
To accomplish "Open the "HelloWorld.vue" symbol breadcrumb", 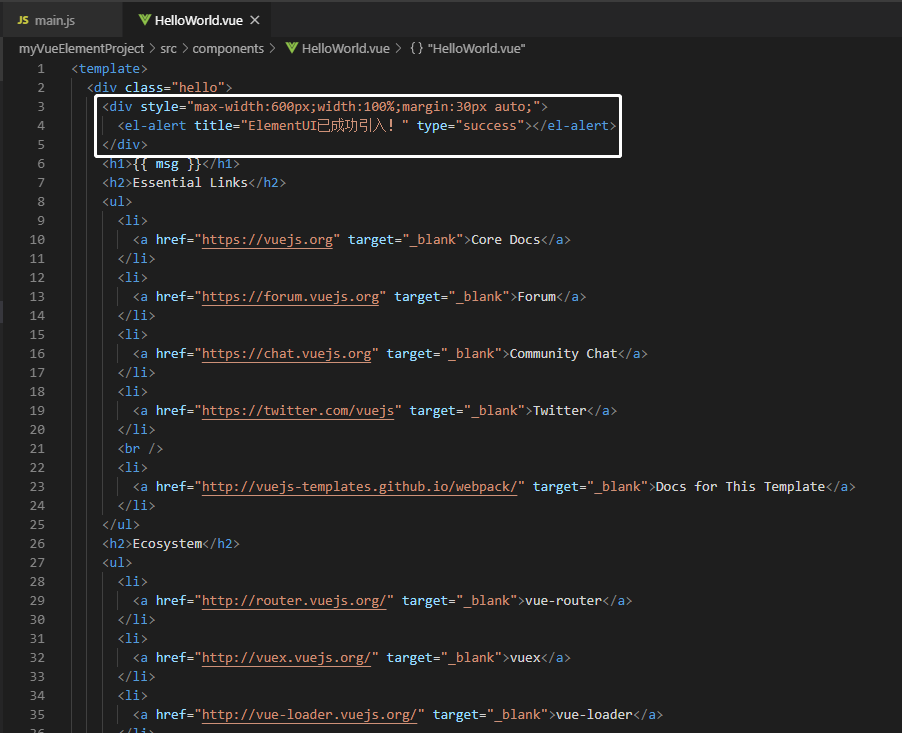I will coord(476,48).
